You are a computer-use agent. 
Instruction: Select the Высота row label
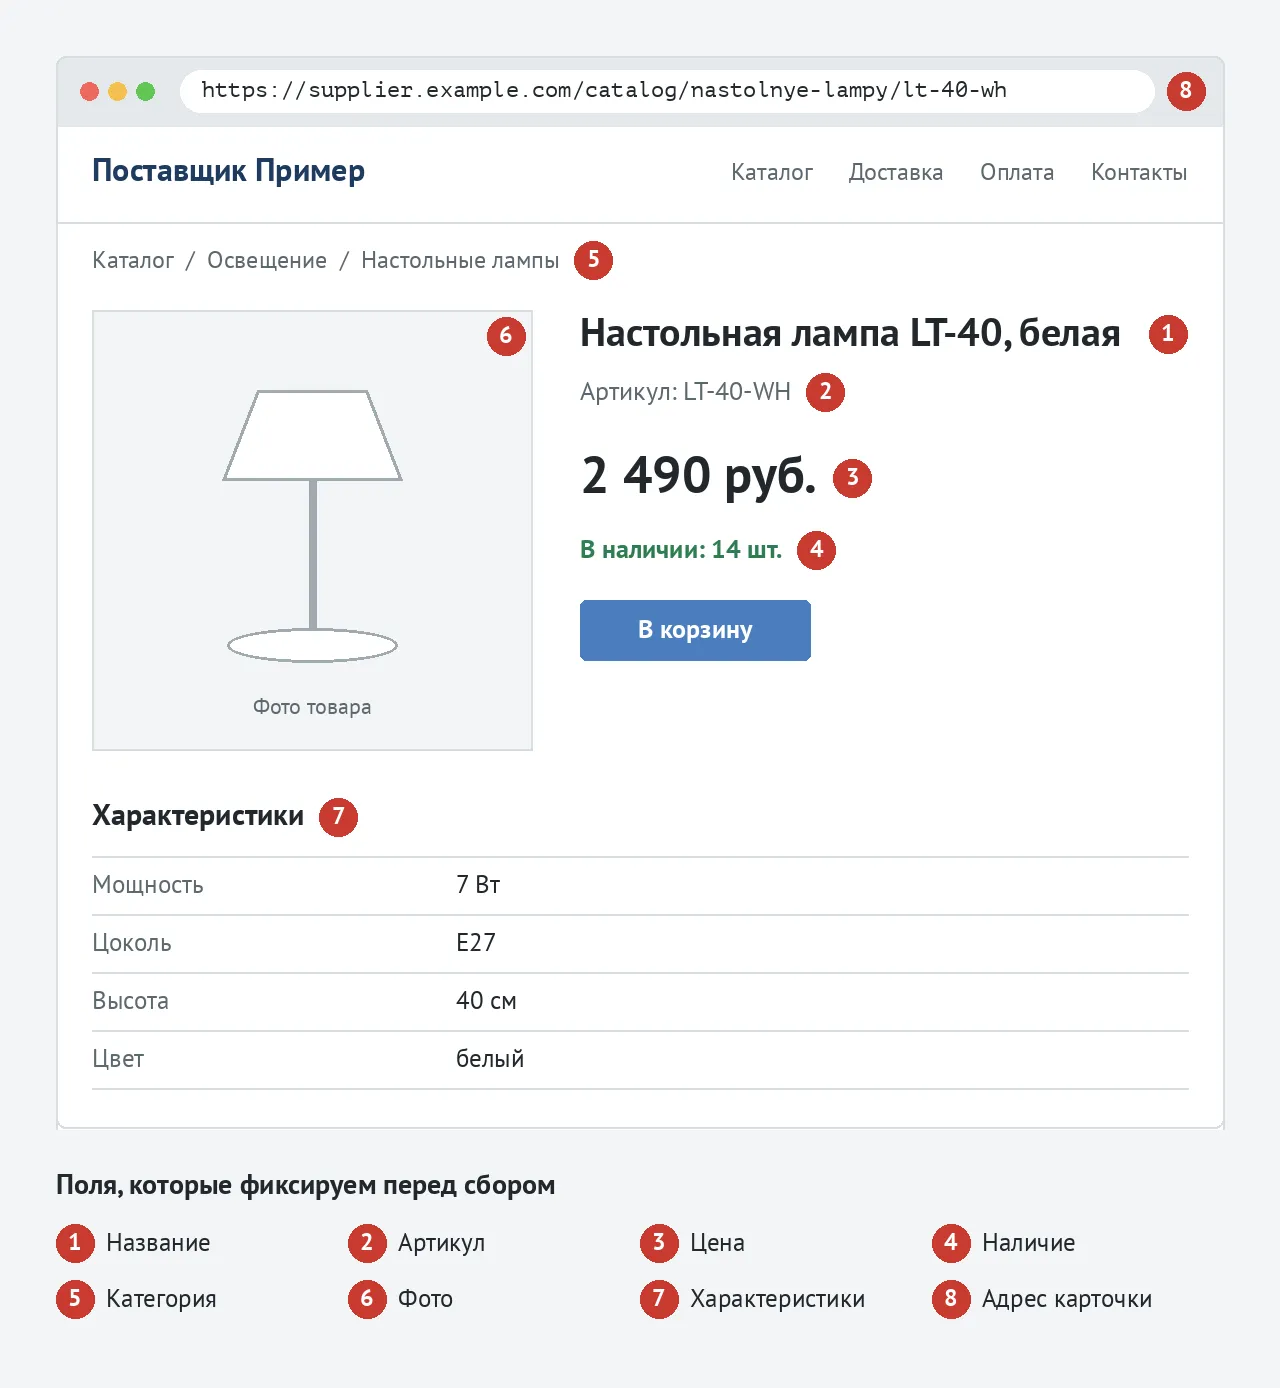[130, 1001]
